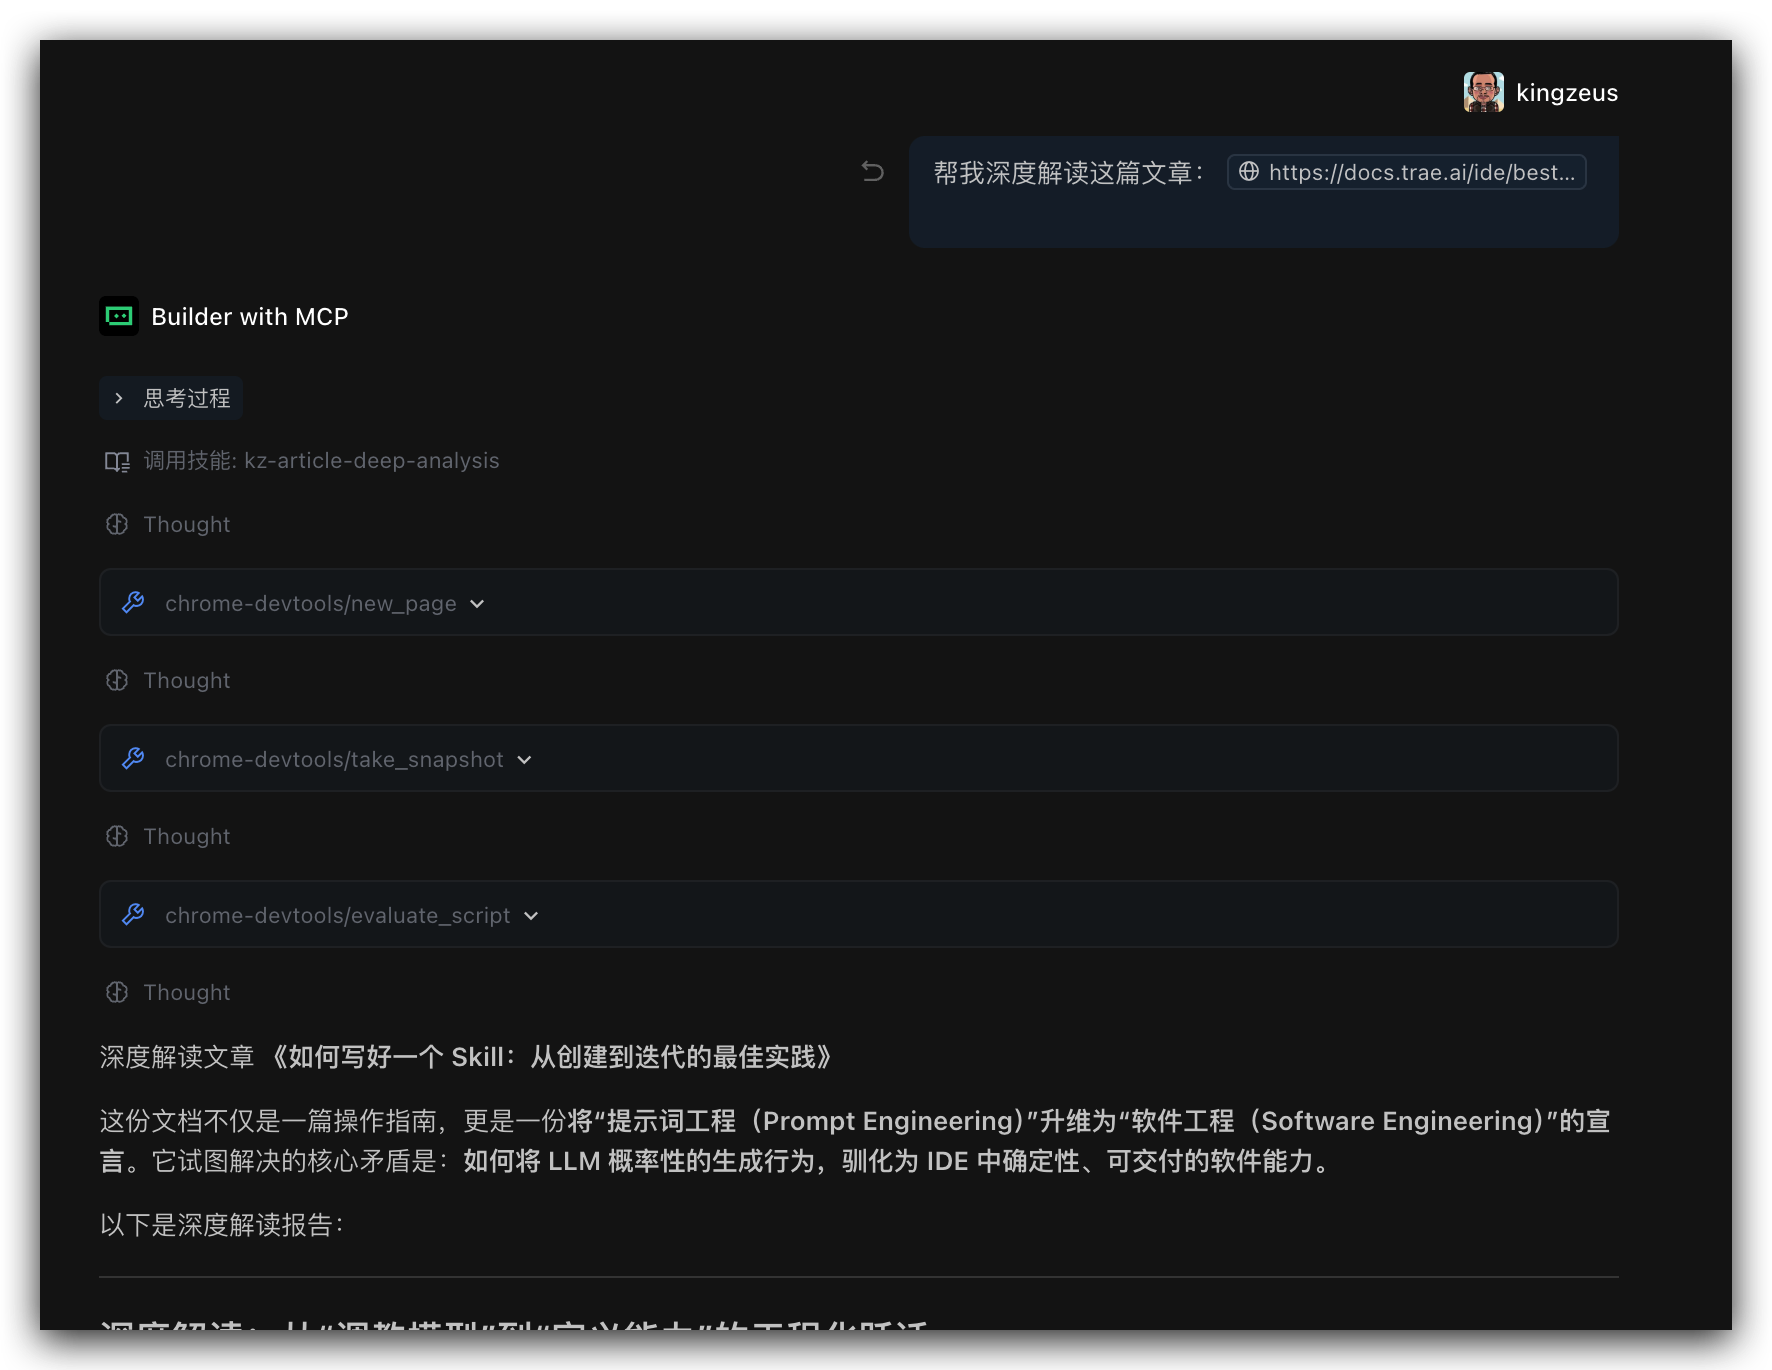Viewport: 1772px width, 1370px height.
Task: Click the undo arrow beside the user message
Action: tap(873, 172)
